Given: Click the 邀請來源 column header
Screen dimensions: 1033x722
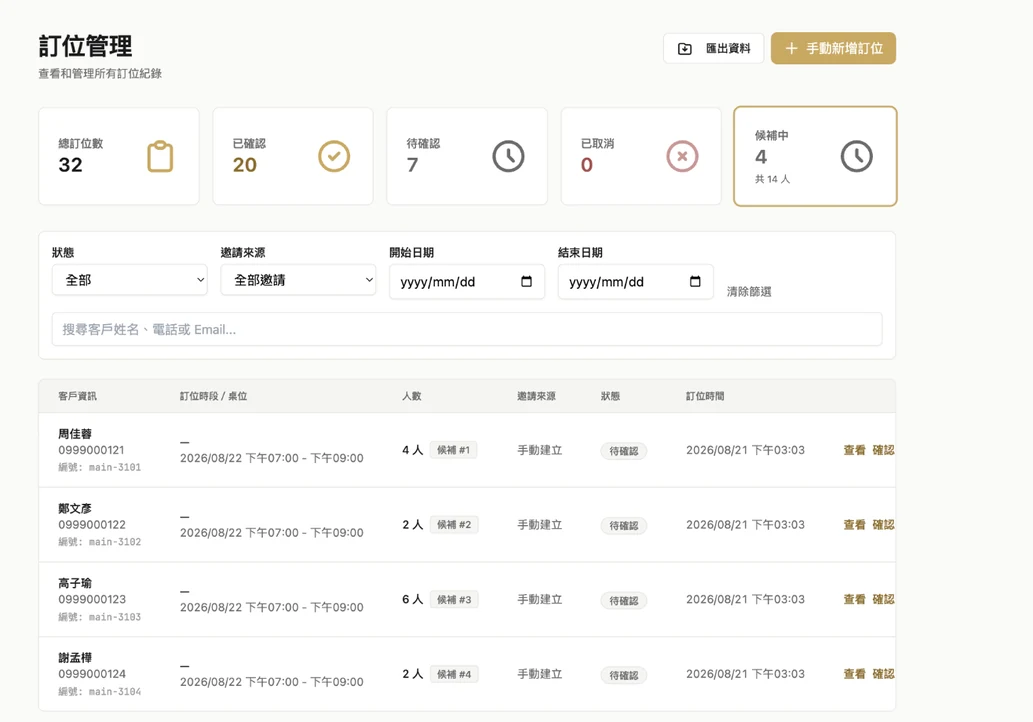Looking at the screenshot, I should tap(536, 396).
